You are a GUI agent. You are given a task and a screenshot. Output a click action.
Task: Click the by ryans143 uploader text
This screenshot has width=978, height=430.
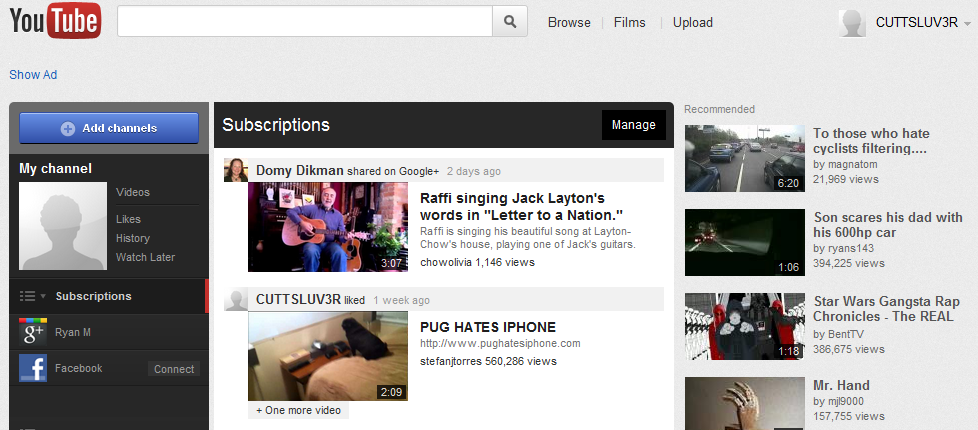pos(843,248)
